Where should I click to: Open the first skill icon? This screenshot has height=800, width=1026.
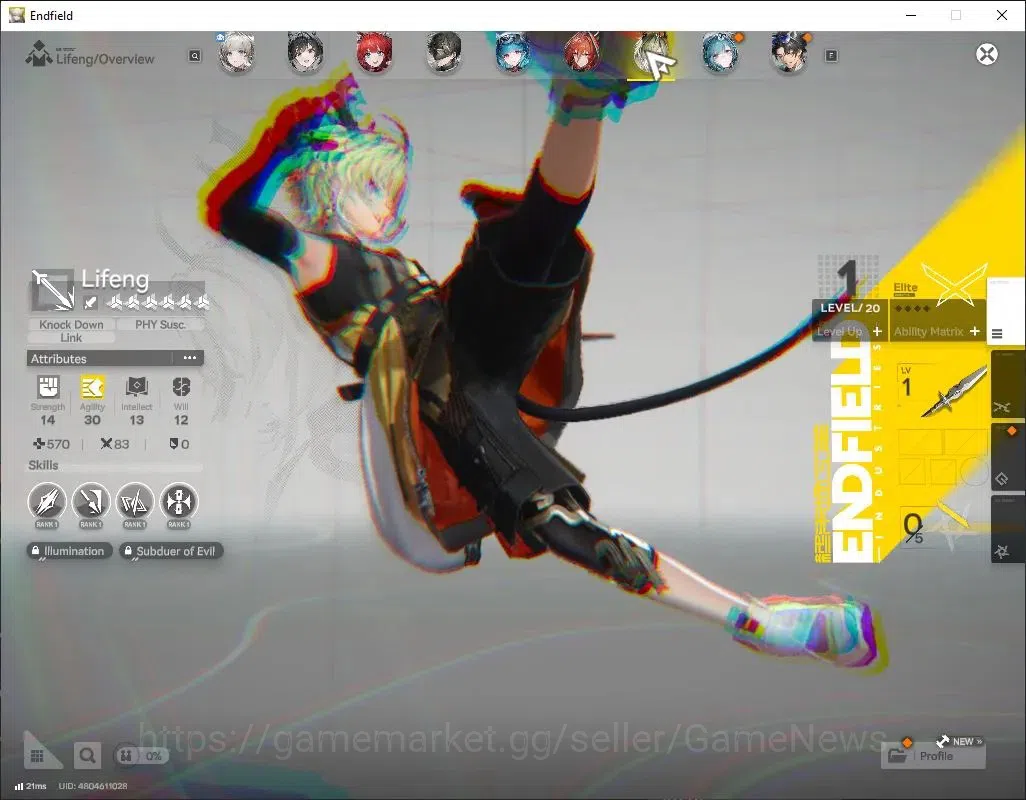[x=47, y=502]
